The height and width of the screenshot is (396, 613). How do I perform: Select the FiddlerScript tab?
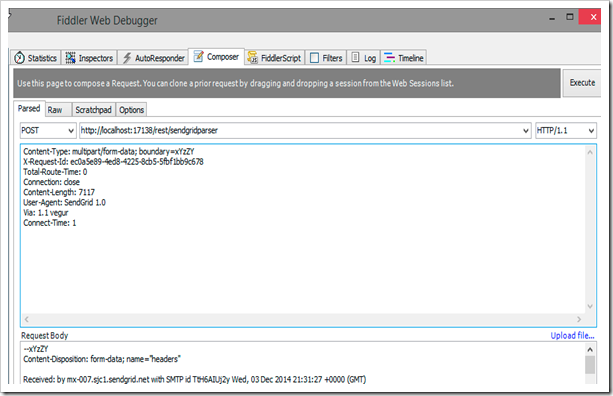pos(275,58)
